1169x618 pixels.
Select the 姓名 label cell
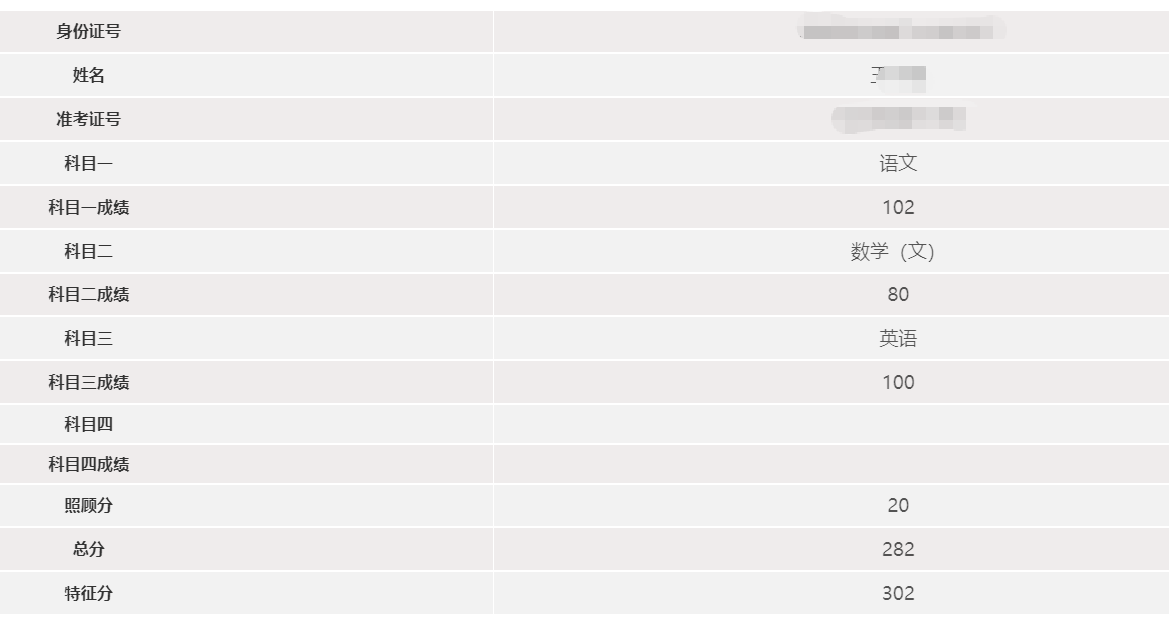(88, 76)
